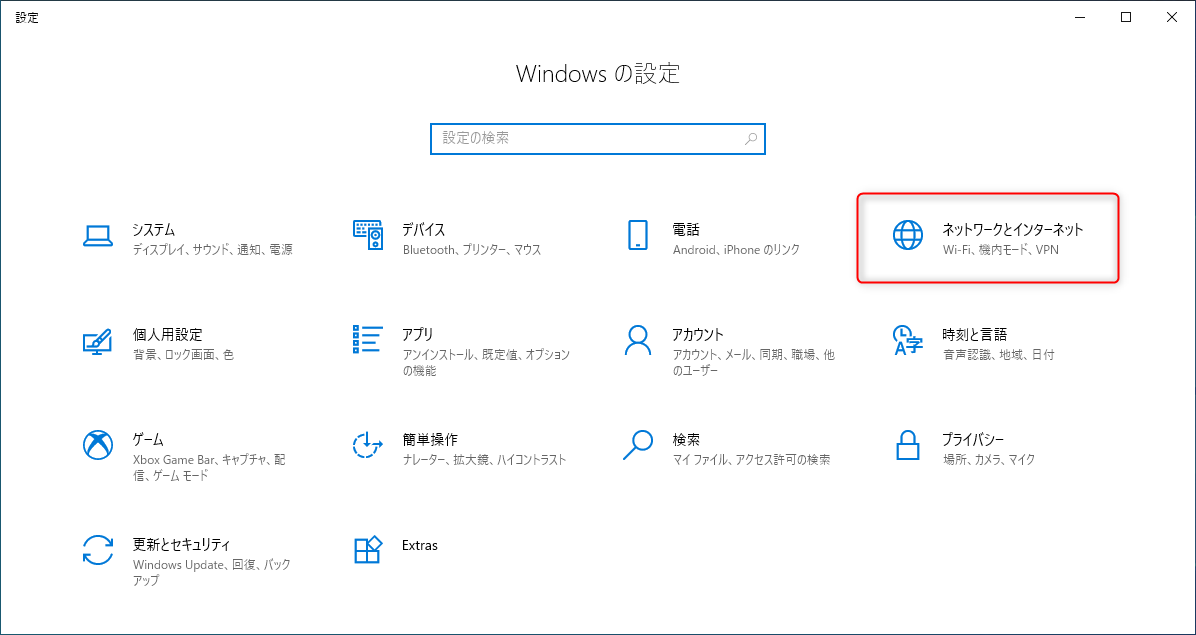
Task: Open the デバイス keyboard-speaker icon
Action: [x=368, y=236]
